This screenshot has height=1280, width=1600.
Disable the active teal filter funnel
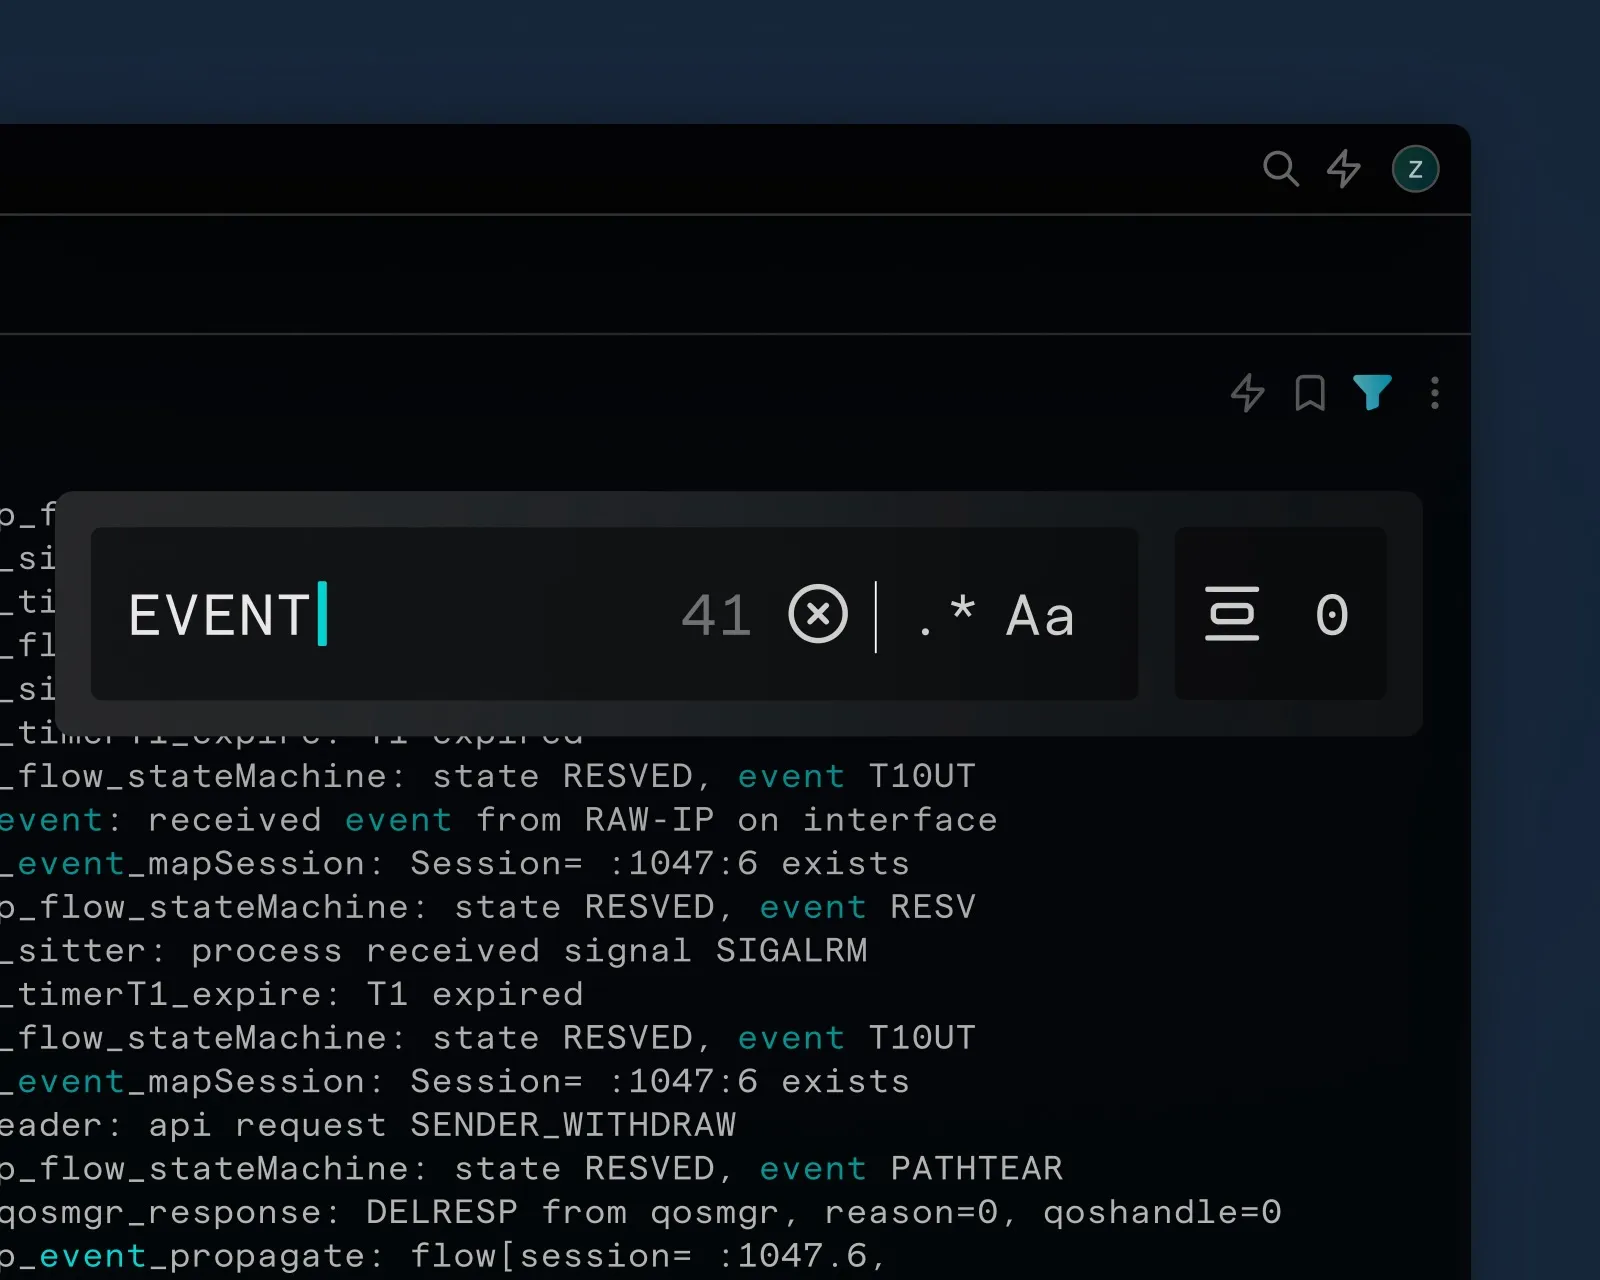pos(1372,393)
